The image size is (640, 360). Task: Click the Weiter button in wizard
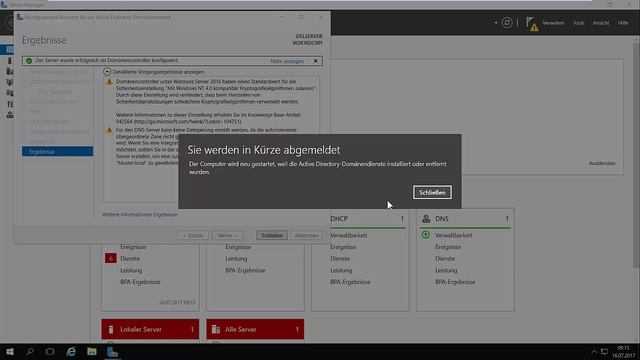tap(227, 236)
